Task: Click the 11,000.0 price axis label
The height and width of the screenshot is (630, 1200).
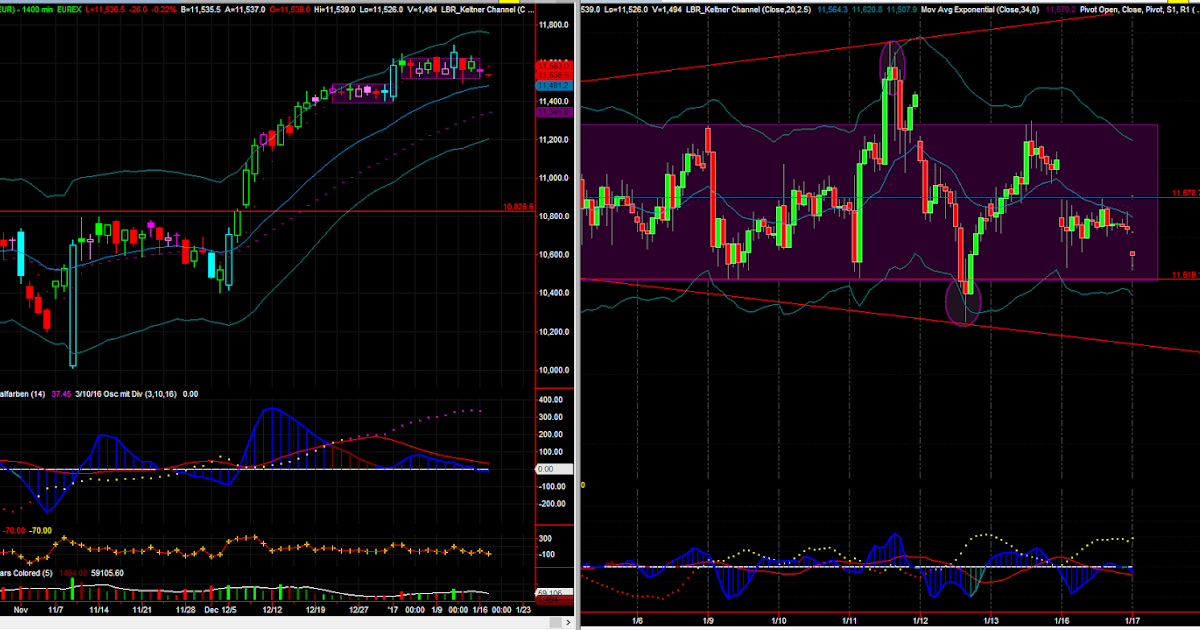Action: pos(554,178)
